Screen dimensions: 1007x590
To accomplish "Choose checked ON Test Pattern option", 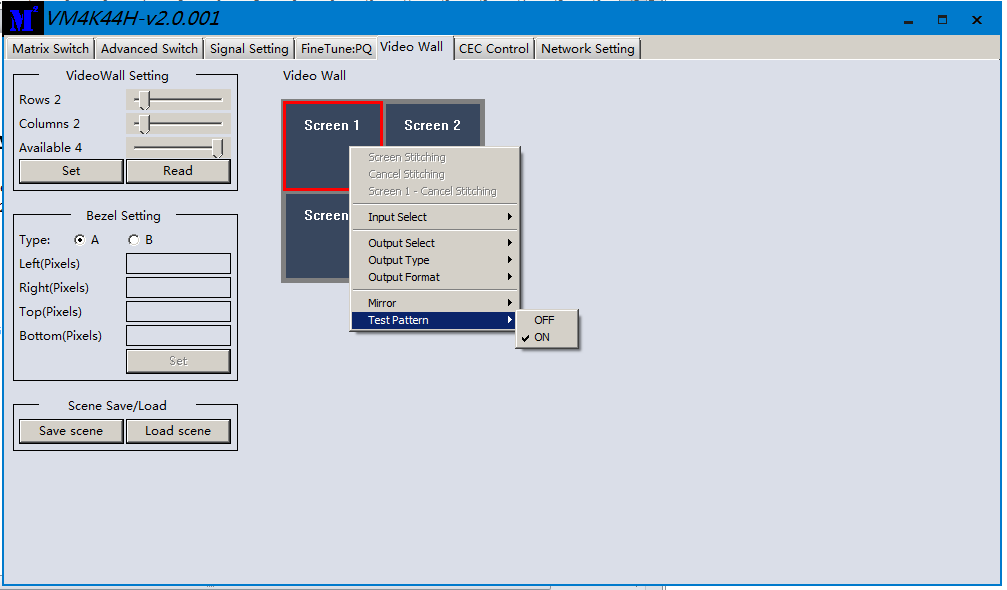I will (542, 338).
